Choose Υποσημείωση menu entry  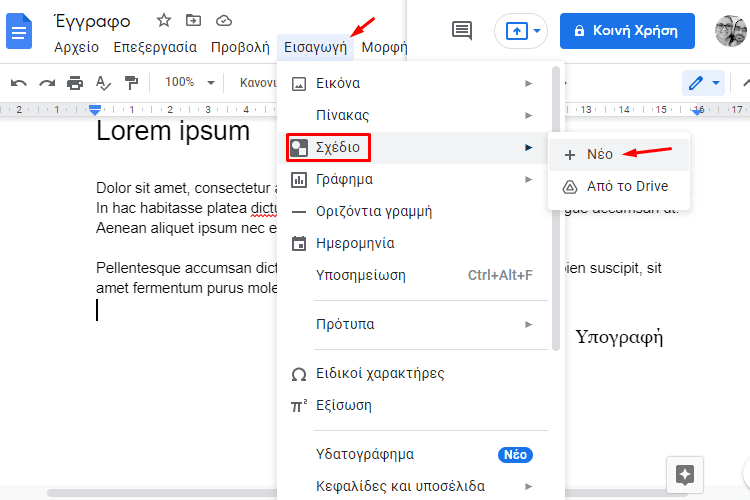coord(413,275)
